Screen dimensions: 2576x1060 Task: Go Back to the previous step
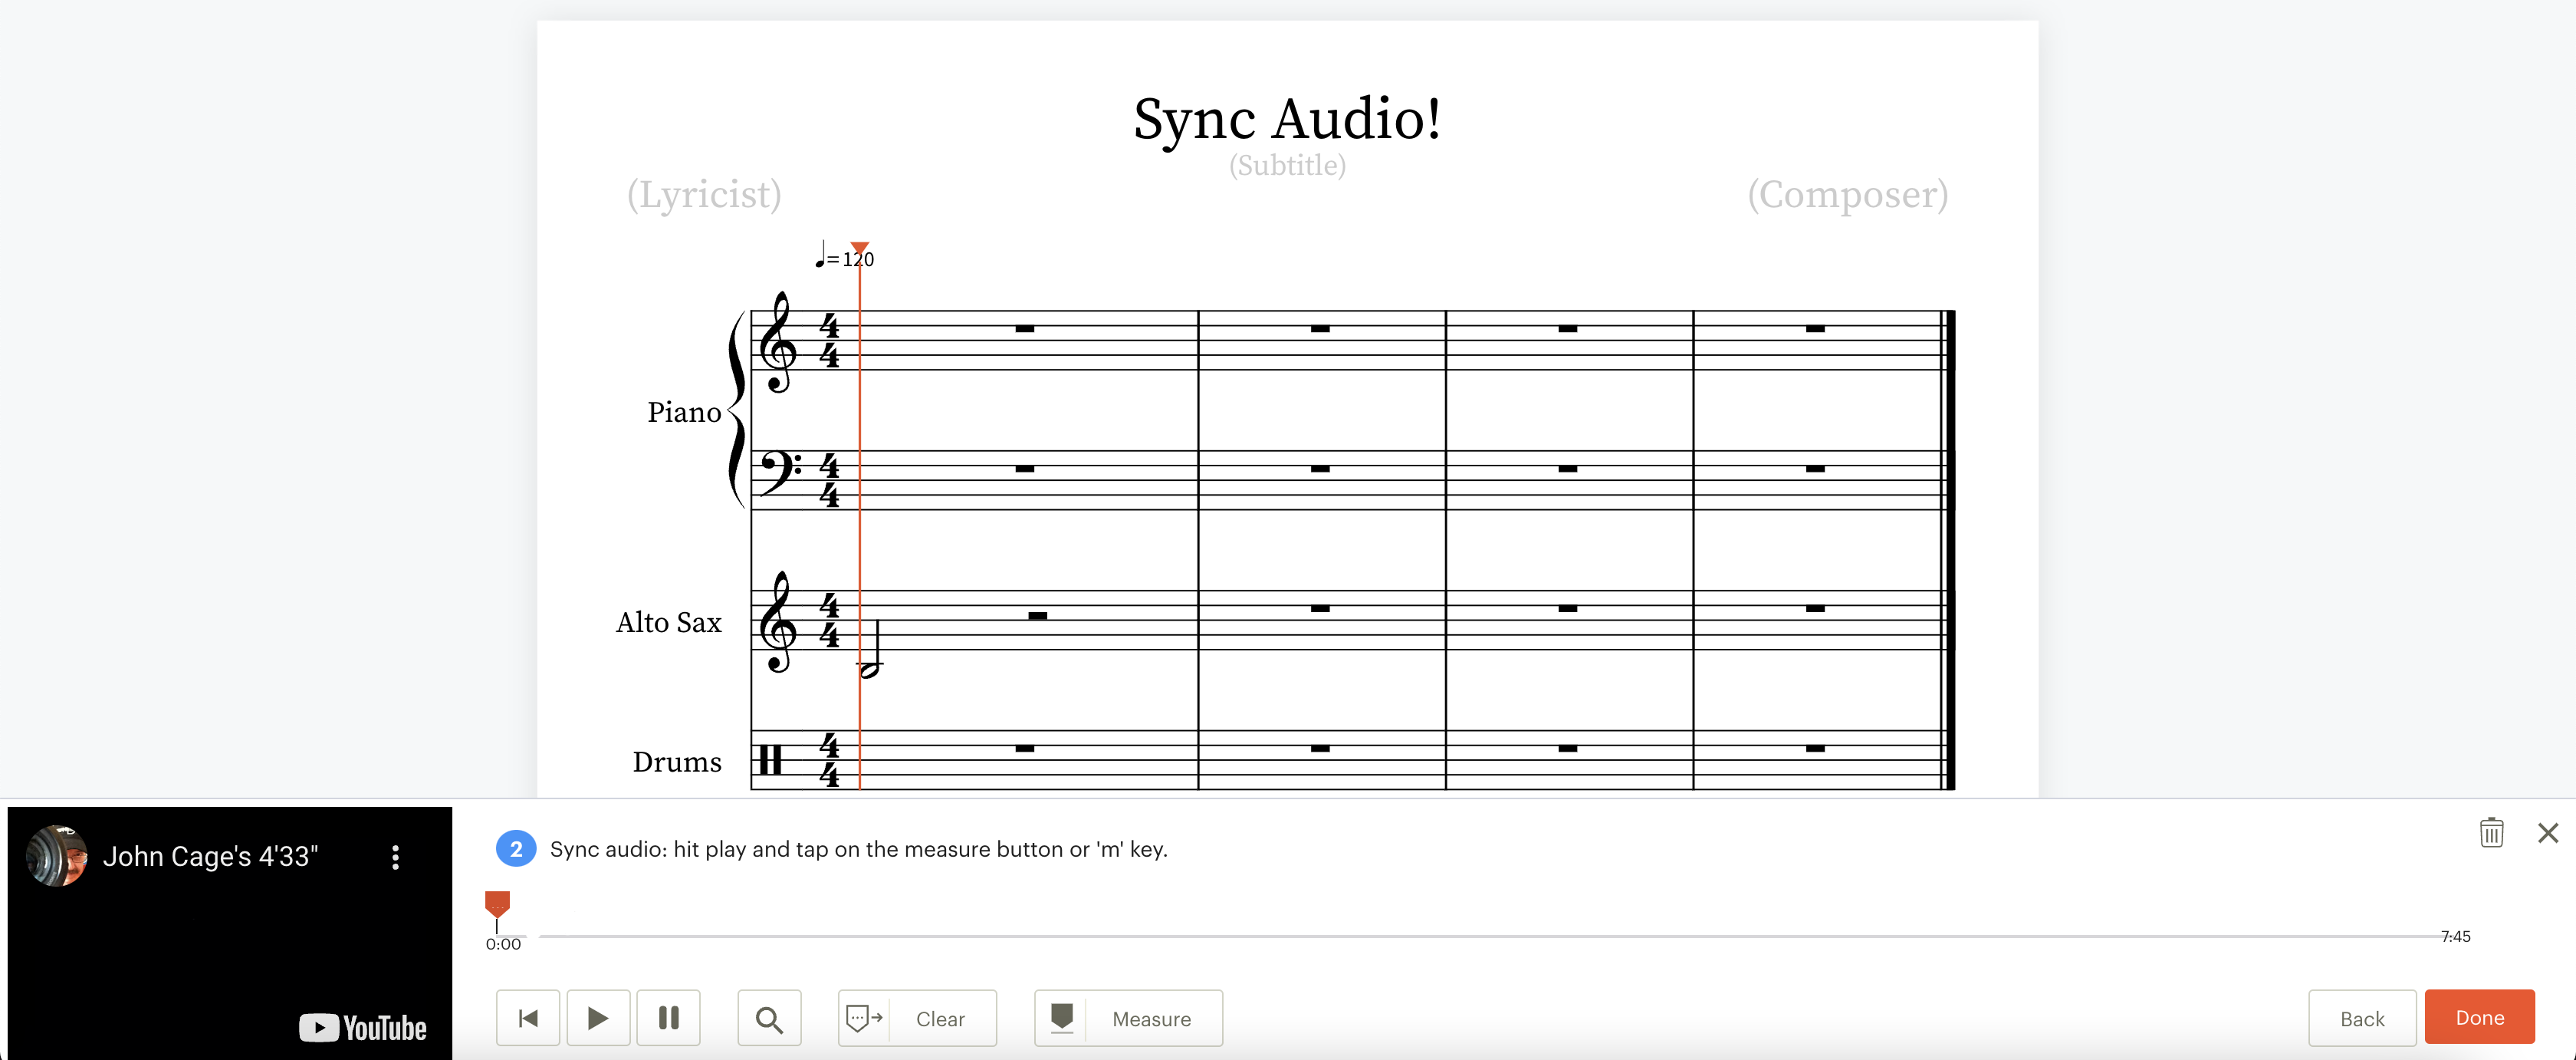(x=2362, y=1018)
